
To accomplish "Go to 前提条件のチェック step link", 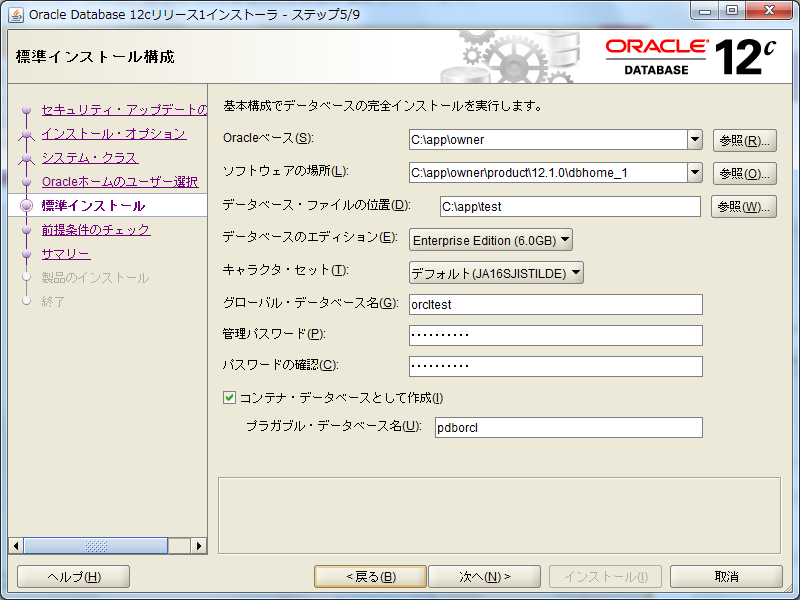I will tap(96, 230).
